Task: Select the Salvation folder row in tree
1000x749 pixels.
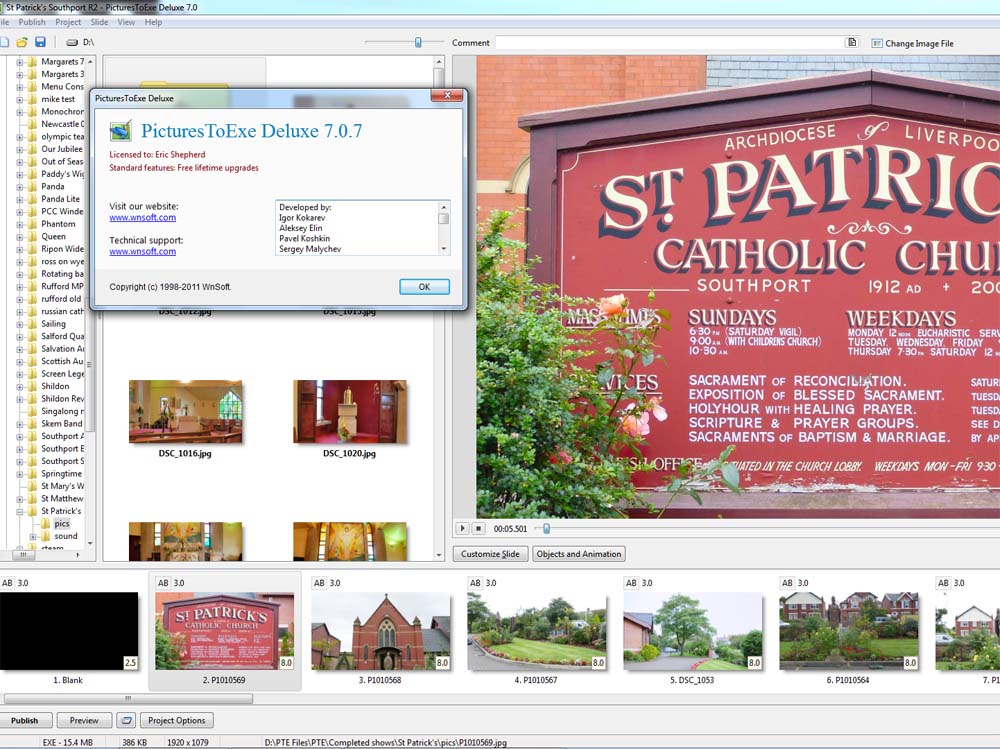Action: (x=62, y=349)
